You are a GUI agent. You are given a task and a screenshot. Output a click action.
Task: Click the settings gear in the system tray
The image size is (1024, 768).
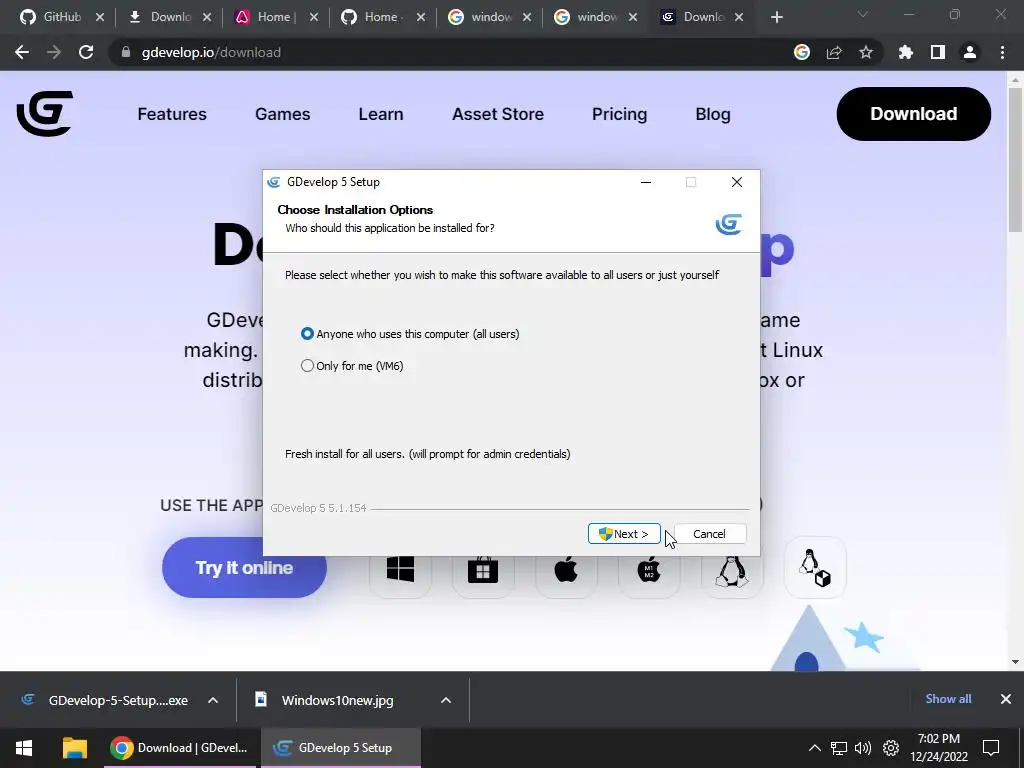coord(891,748)
